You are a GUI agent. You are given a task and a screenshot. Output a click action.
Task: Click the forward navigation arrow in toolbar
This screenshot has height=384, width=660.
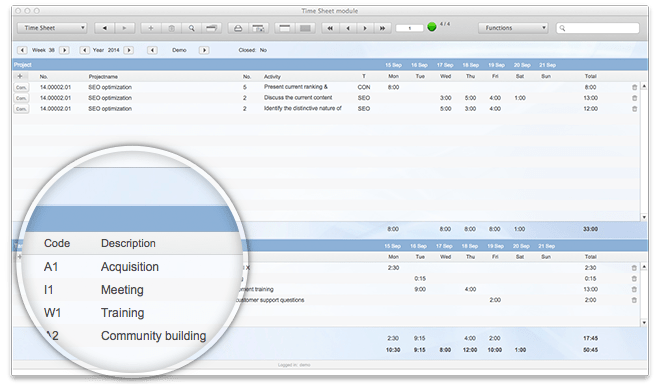[x=124, y=28]
